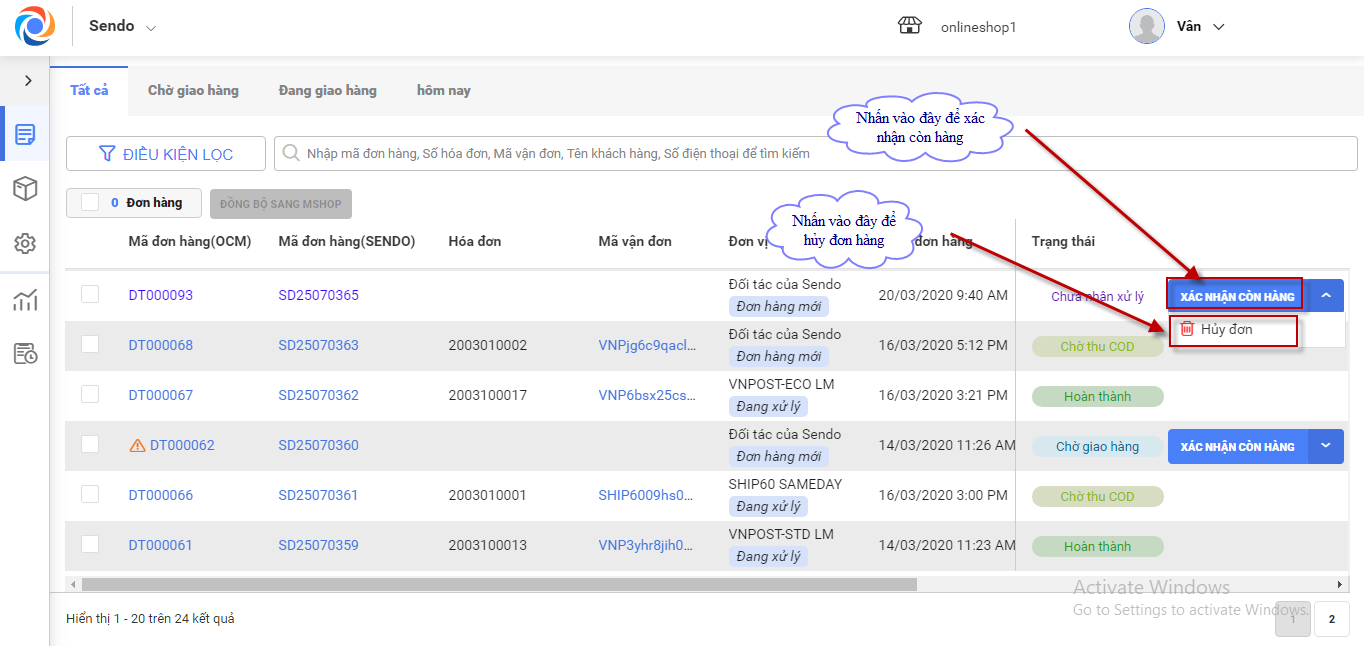This screenshot has width=1364, height=646.
Task: Click the horizontal scrollbar under the table
Action: [500, 584]
